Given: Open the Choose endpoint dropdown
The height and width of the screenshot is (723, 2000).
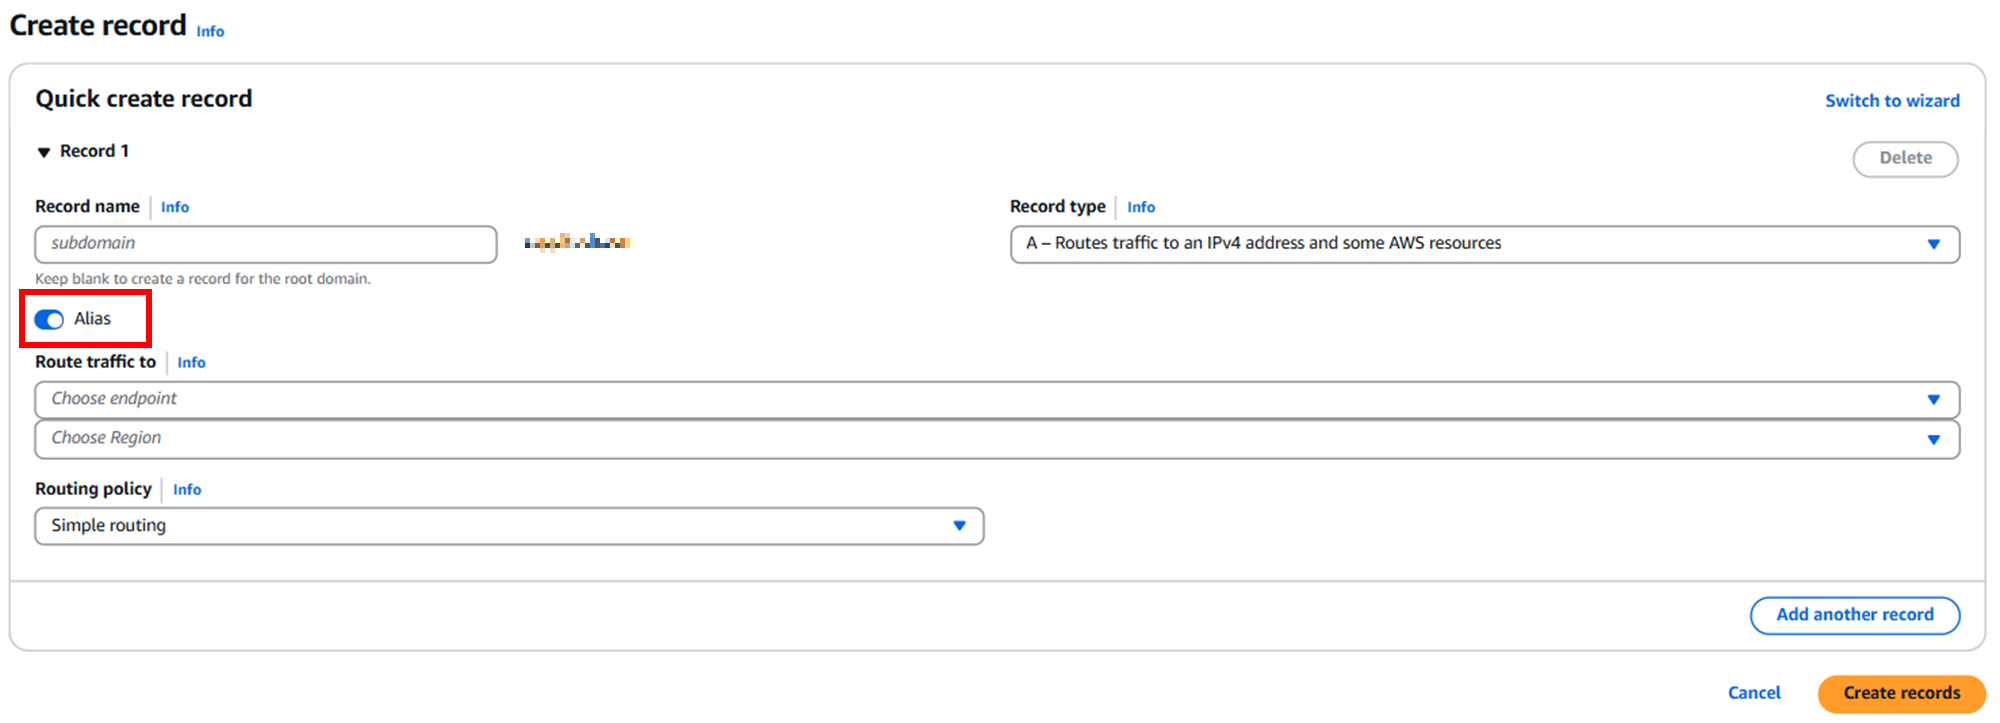Looking at the screenshot, I should pyautogui.click(x=997, y=399).
